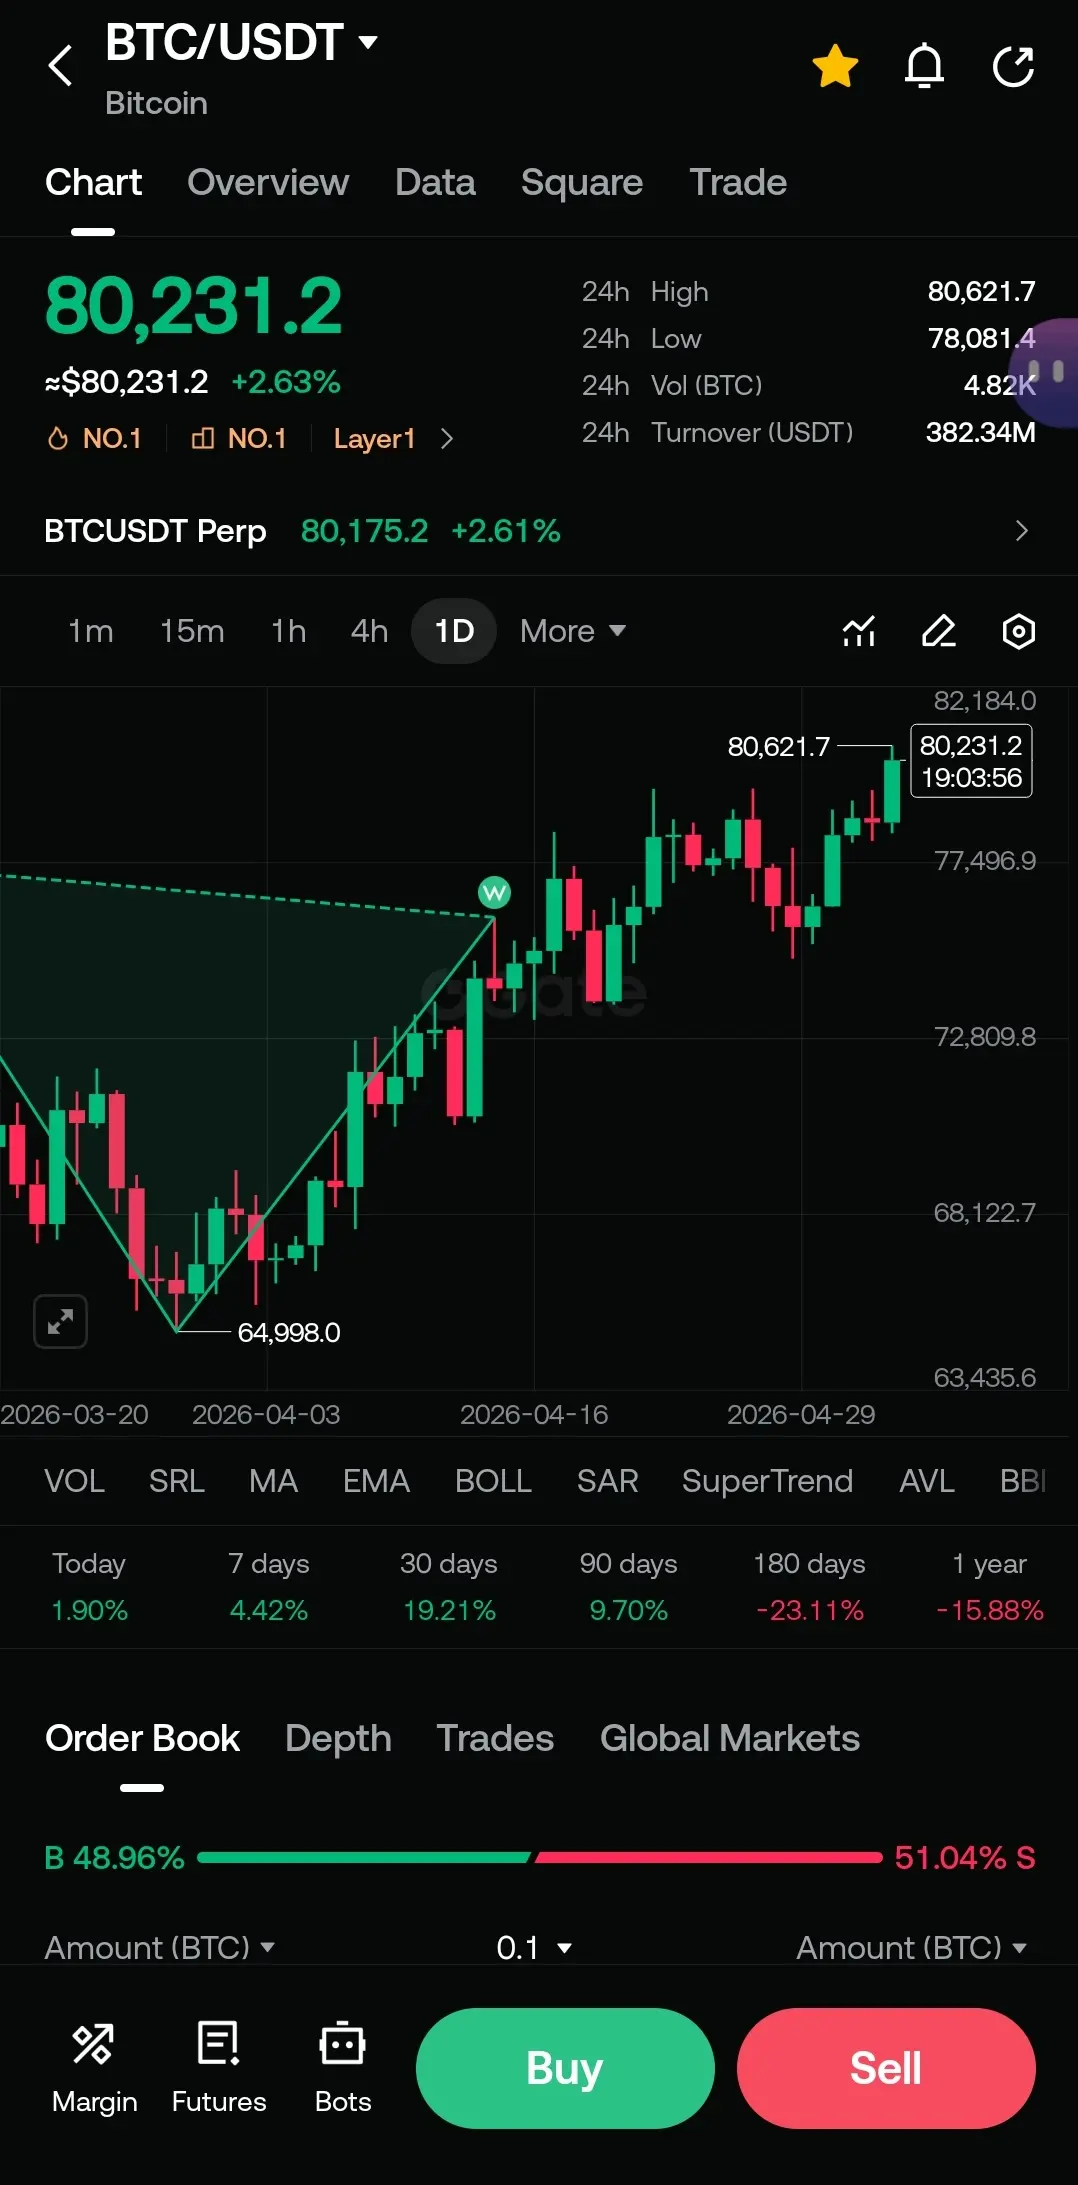Select 1 year performance -15.88%
Viewport: 1078px width, 2185px height.
pyautogui.click(x=989, y=1587)
